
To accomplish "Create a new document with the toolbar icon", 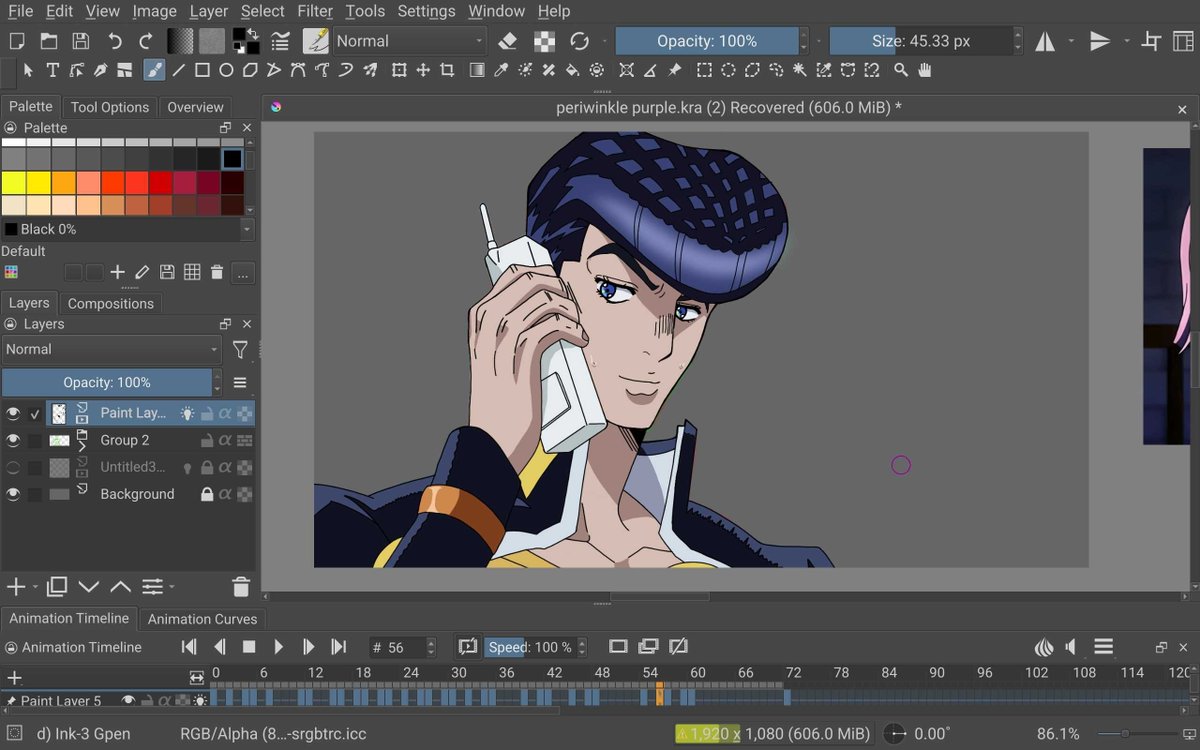I will point(16,41).
